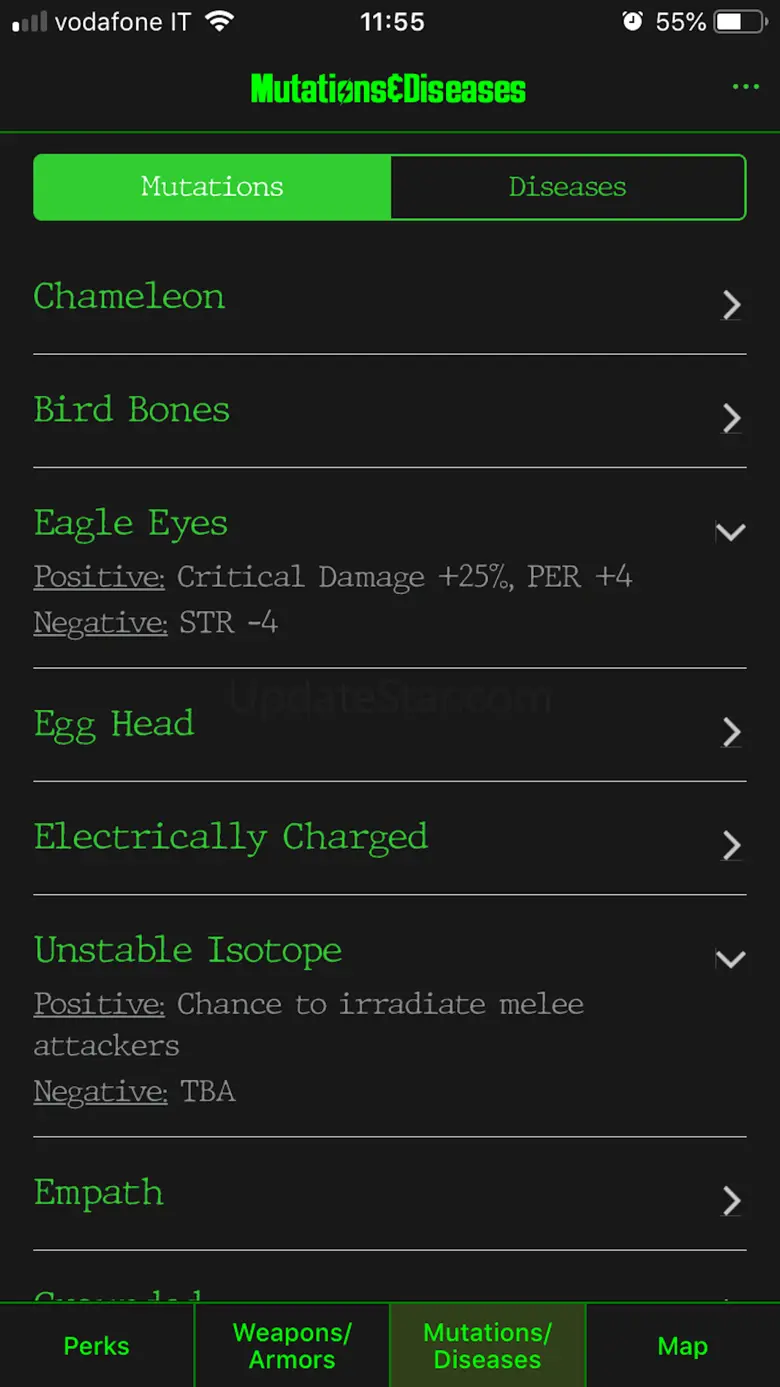The height and width of the screenshot is (1387, 780).
Task: Select the Mutations/Diseases bottom tab
Action: [x=487, y=1346]
